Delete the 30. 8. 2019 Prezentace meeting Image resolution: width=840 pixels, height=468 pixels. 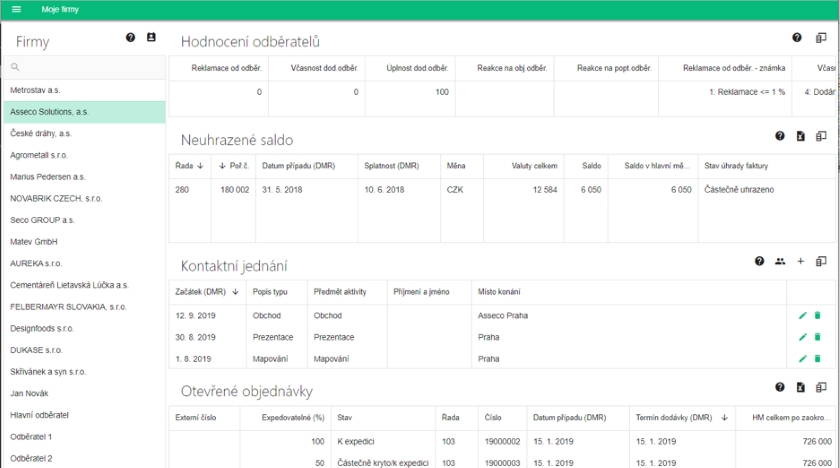point(818,337)
